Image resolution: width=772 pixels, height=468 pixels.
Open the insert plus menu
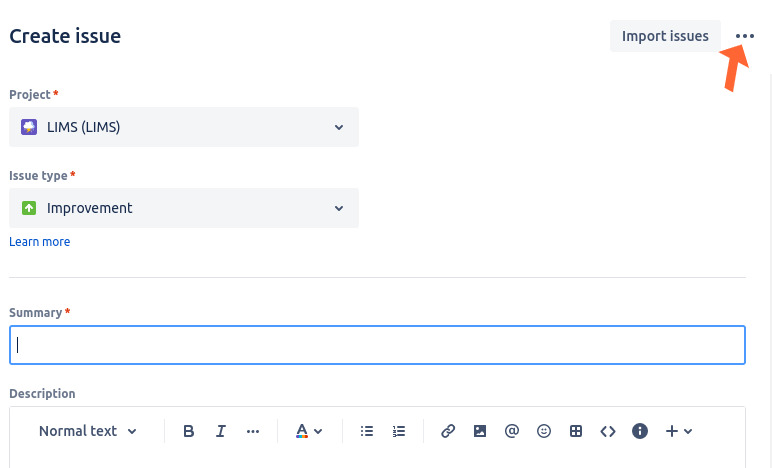tap(679, 431)
